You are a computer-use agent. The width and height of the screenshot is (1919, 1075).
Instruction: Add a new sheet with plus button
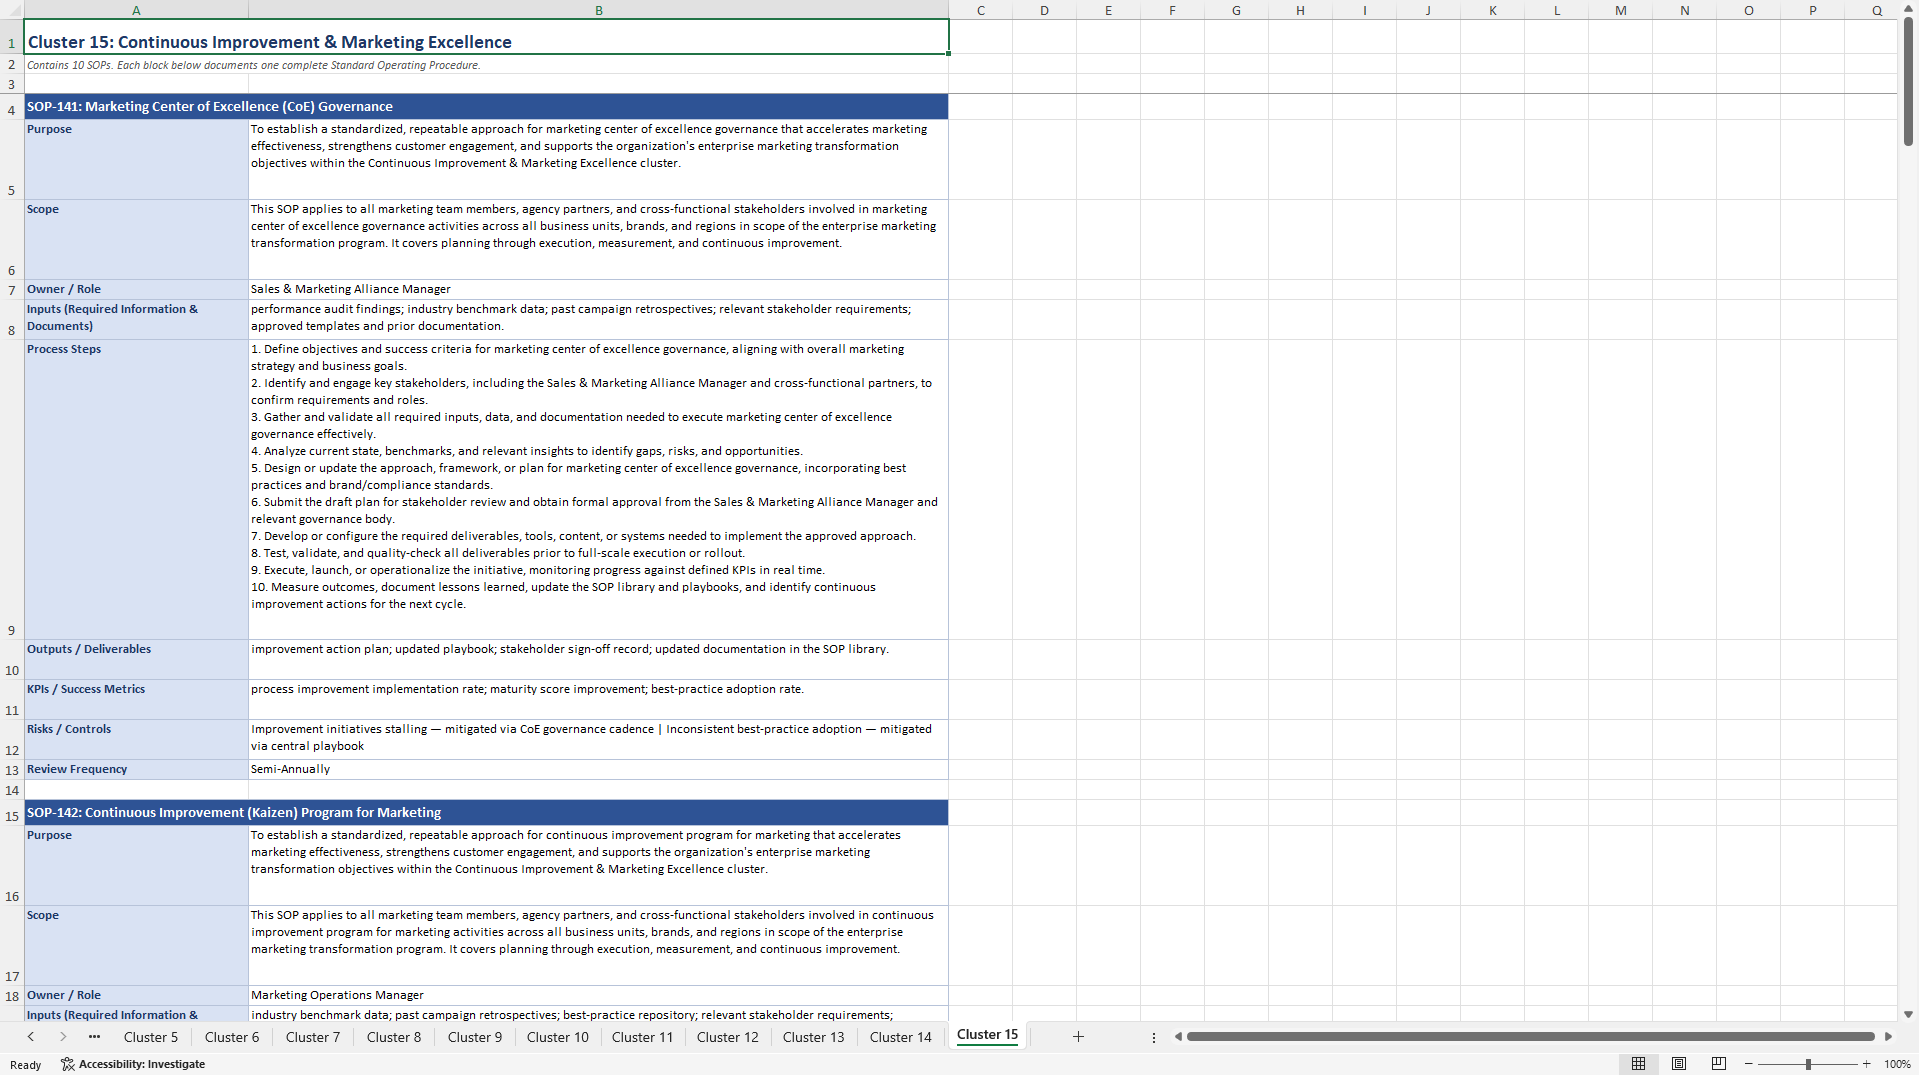point(1078,1037)
